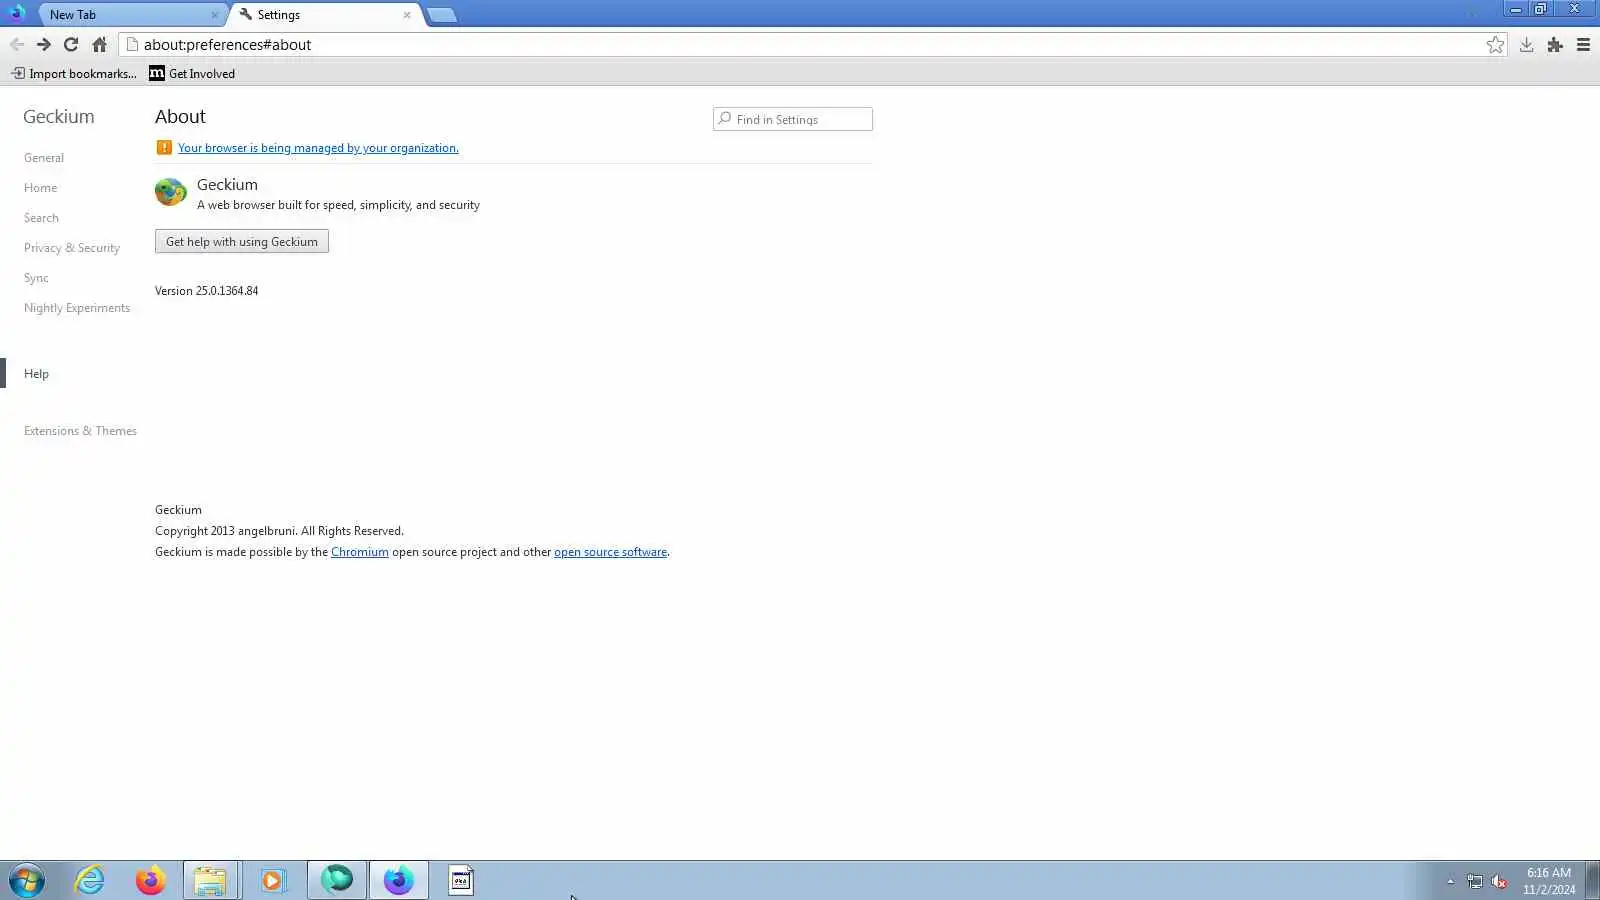Click the muted volume tray icon
Image resolution: width=1600 pixels, height=900 pixels.
(1499, 881)
